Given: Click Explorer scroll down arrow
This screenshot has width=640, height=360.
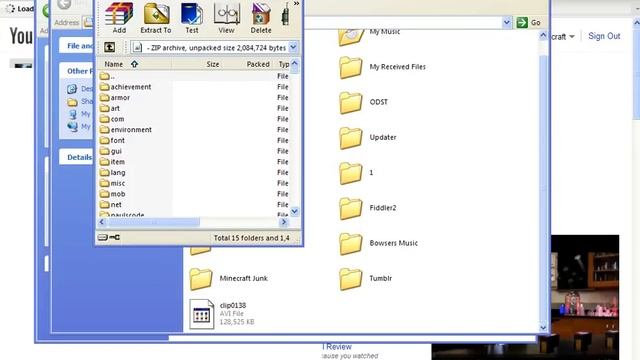Looking at the screenshot, I should pos(543,327).
